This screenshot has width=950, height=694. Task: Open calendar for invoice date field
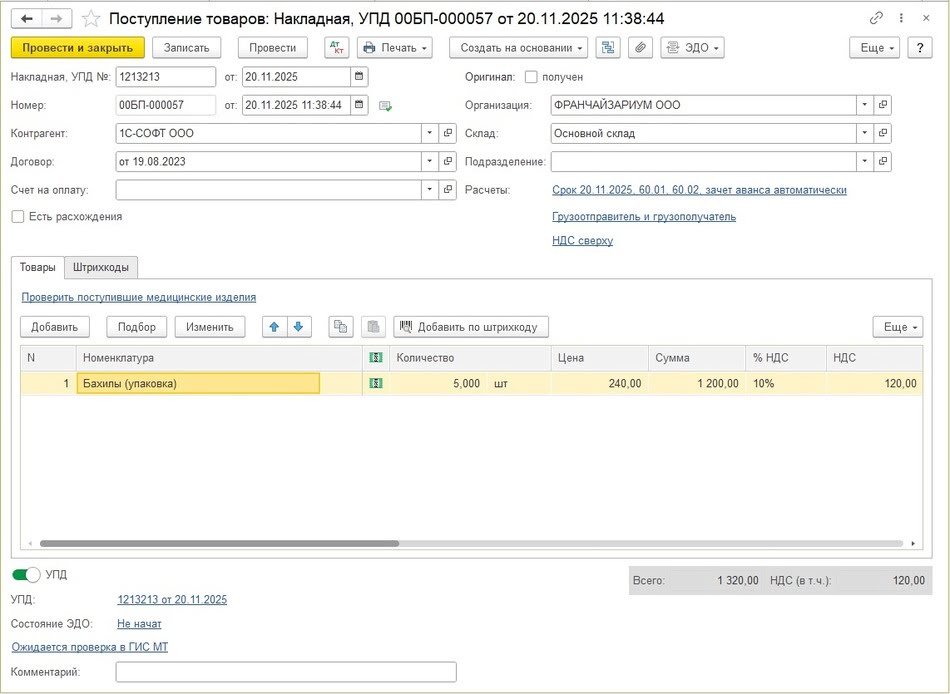360,77
